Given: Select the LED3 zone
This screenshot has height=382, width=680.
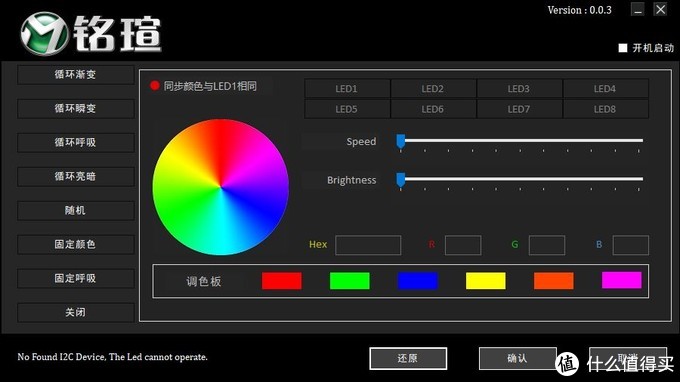Looking at the screenshot, I should (519, 88).
